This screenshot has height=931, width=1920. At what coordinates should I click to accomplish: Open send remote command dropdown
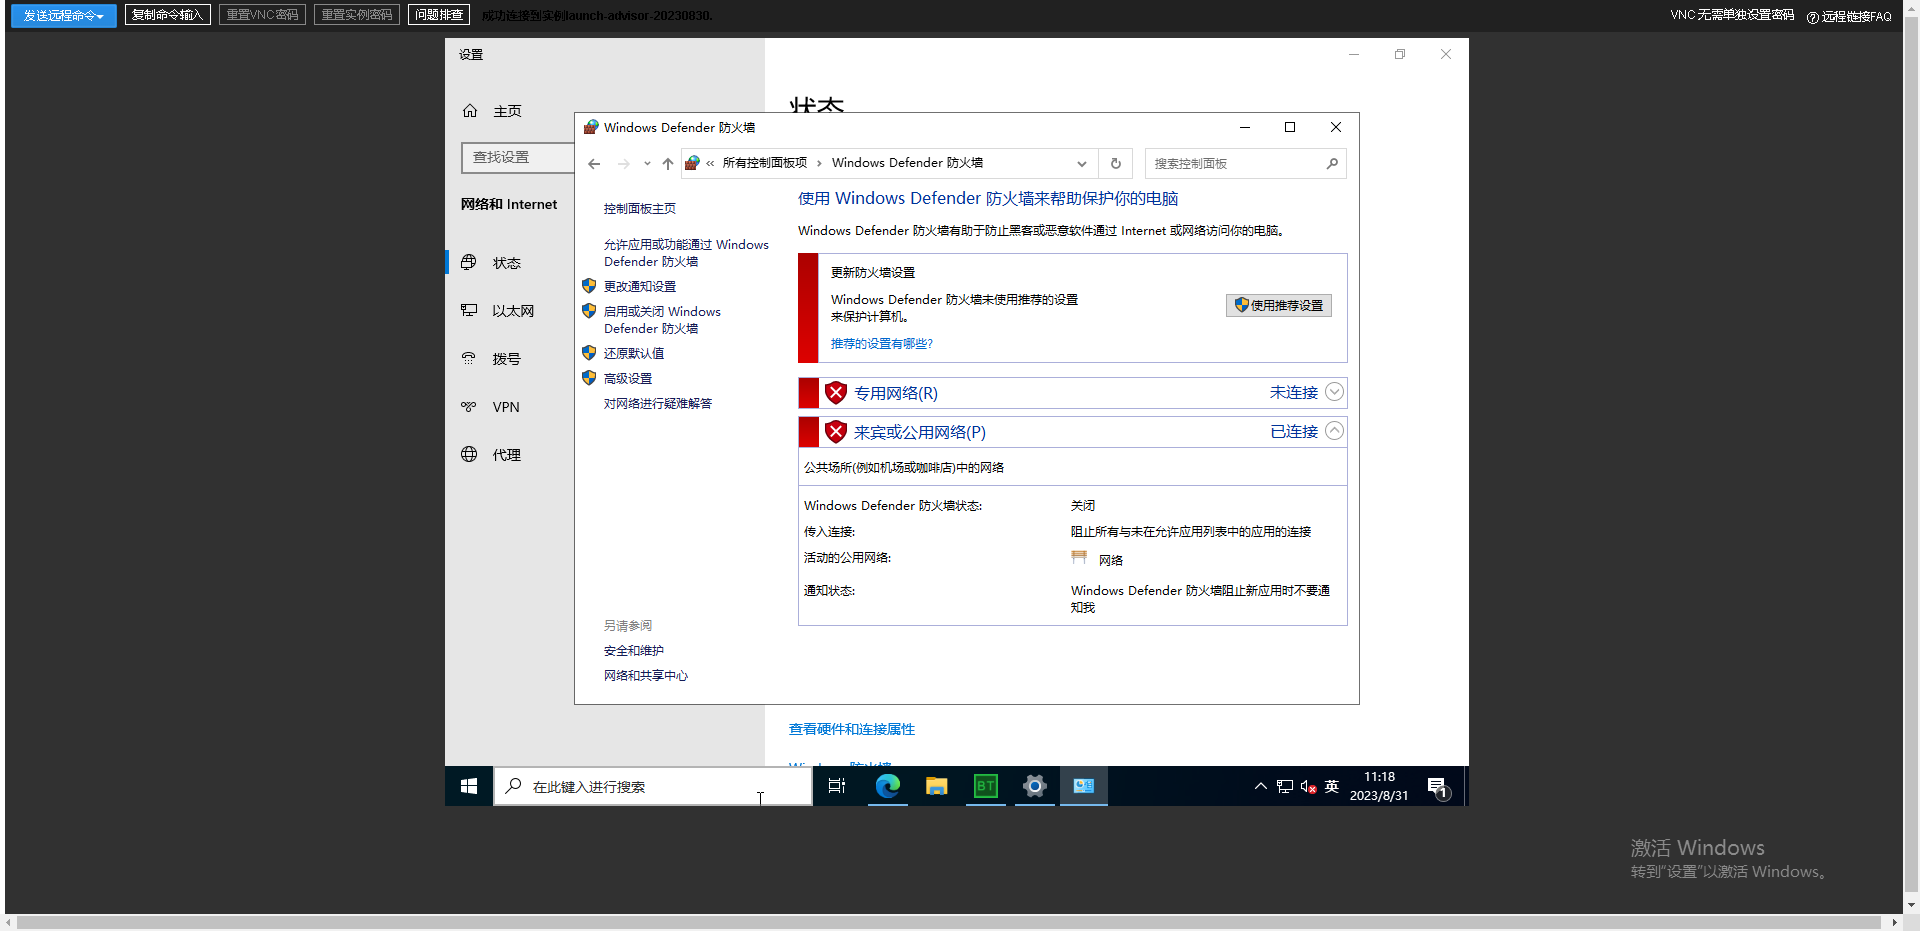(64, 15)
